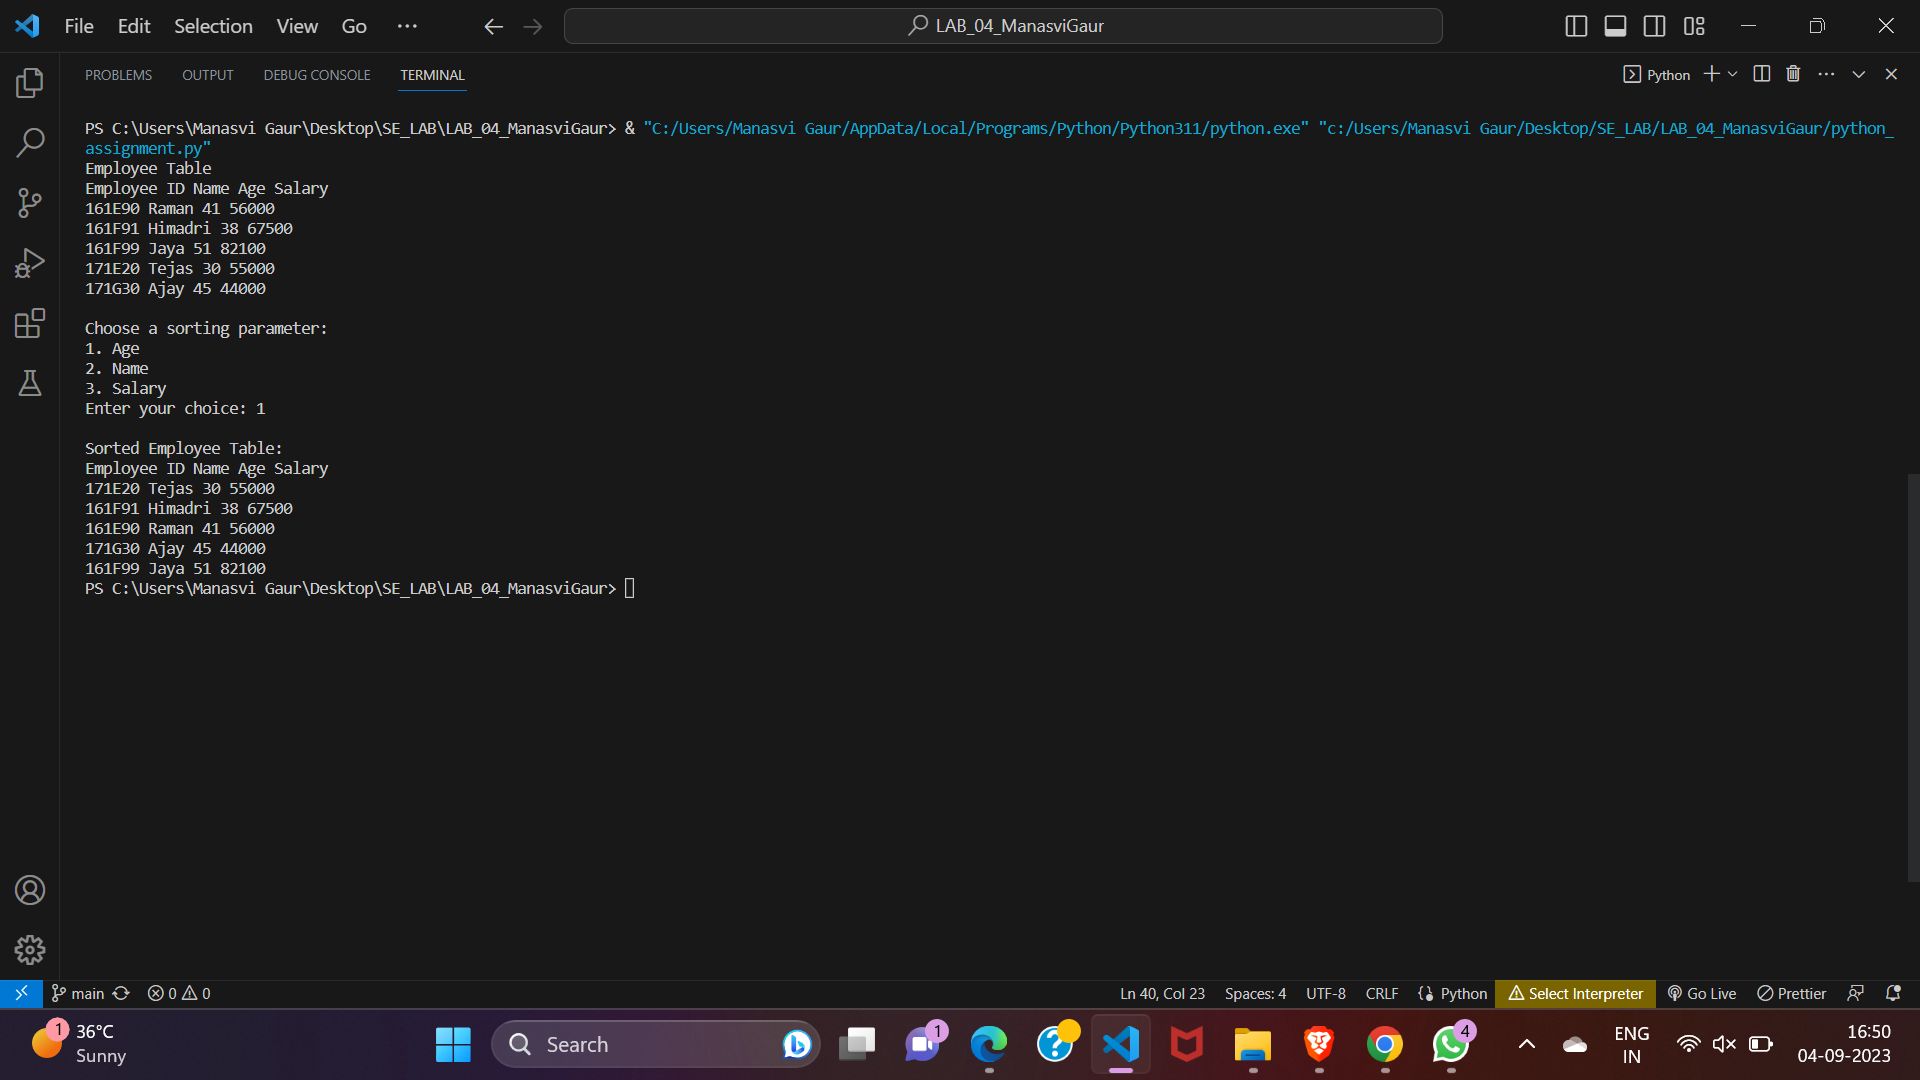Open the Edit menu
Image resolution: width=1920 pixels, height=1080 pixels.
tap(134, 26)
